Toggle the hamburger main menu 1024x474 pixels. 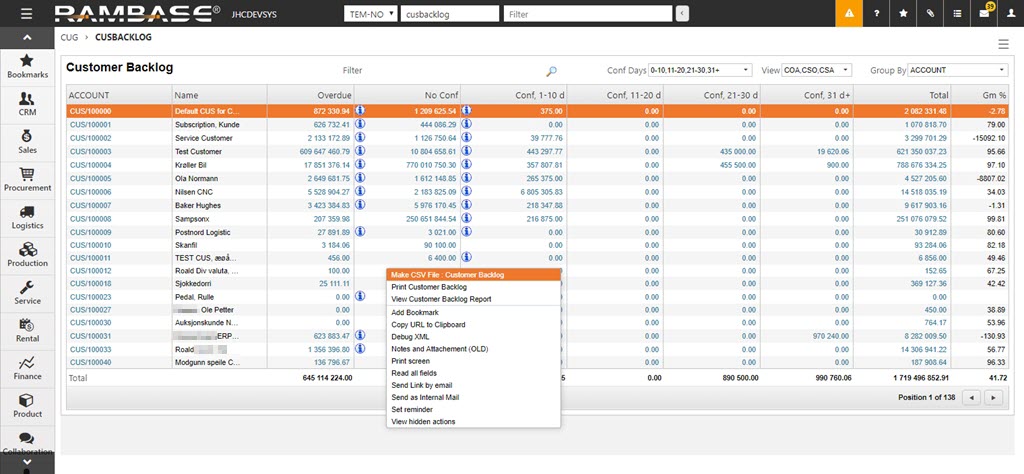pyautogui.click(x=25, y=14)
